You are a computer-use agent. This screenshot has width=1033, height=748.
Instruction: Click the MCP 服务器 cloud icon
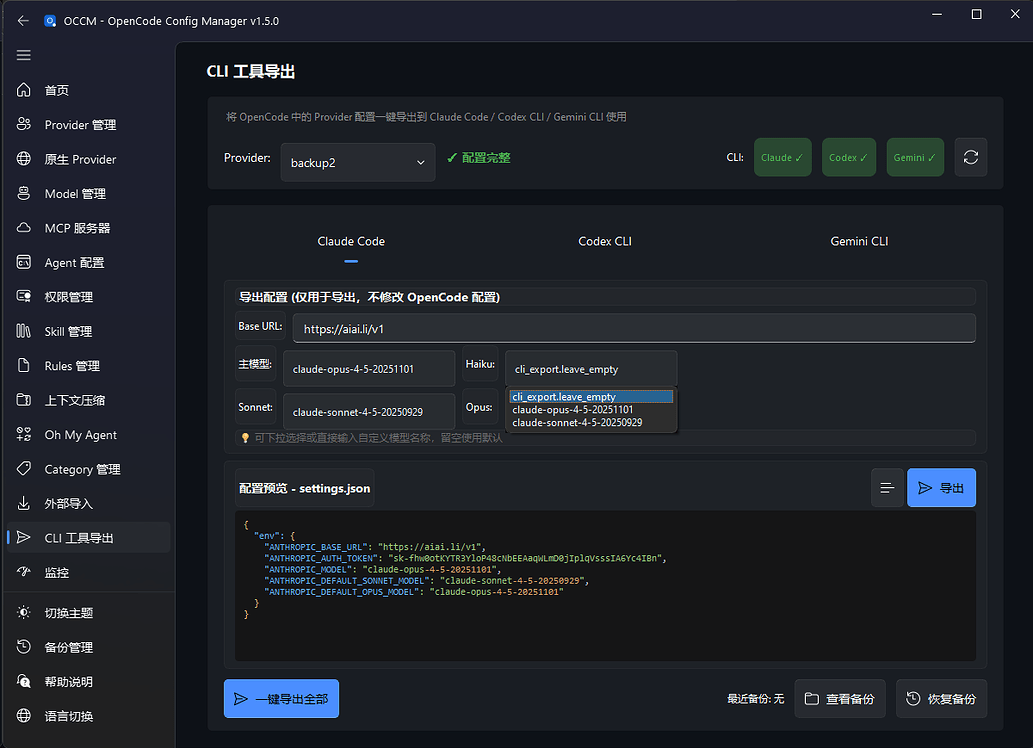point(24,227)
